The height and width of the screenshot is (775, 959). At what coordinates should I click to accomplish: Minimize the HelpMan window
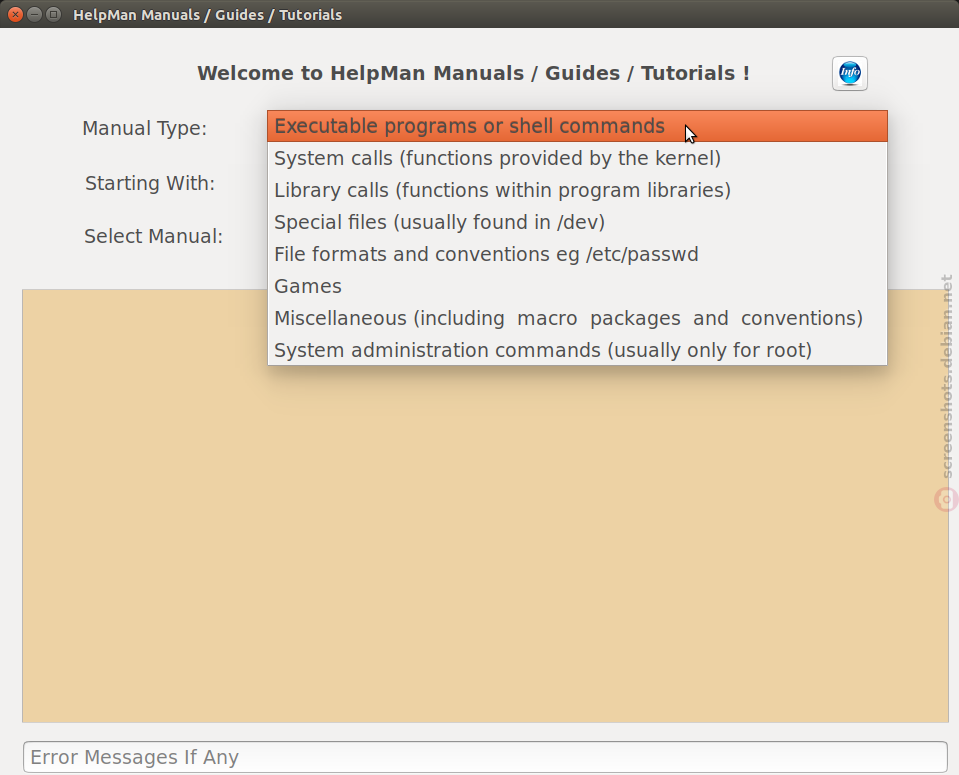34,14
